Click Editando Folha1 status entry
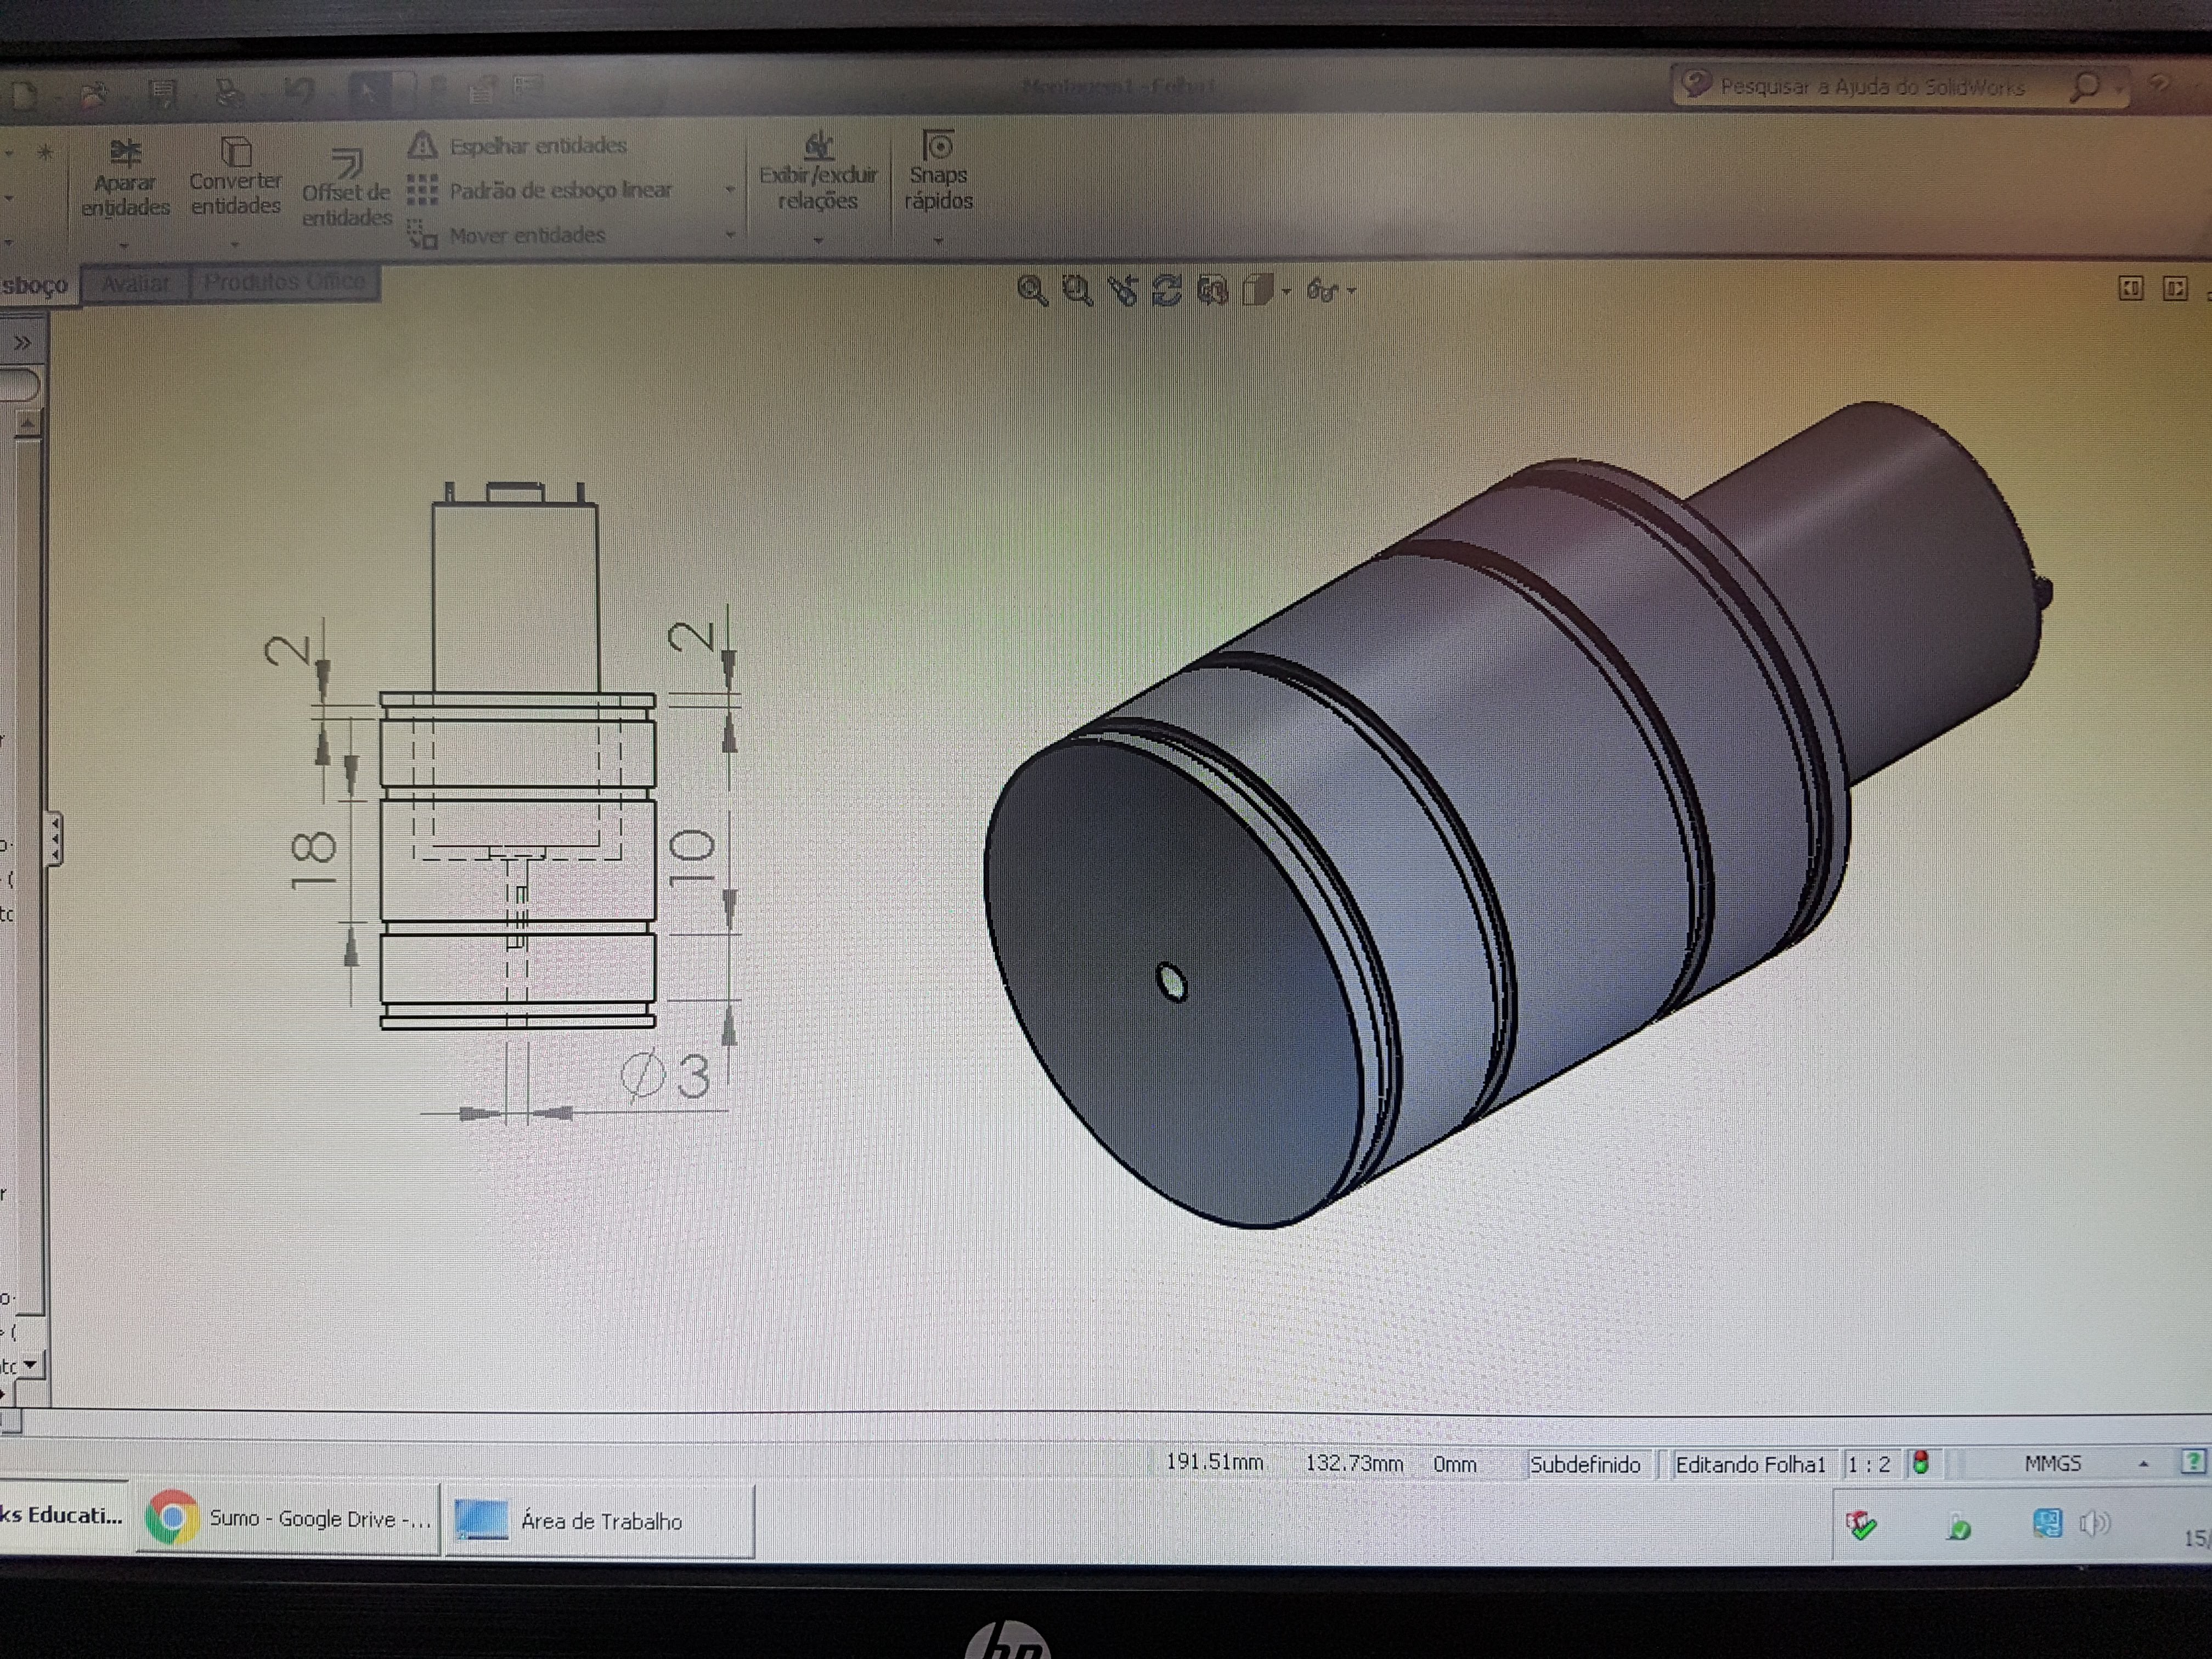The height and width of the screenshot is (1659, 2212). coord(1750,1465)
